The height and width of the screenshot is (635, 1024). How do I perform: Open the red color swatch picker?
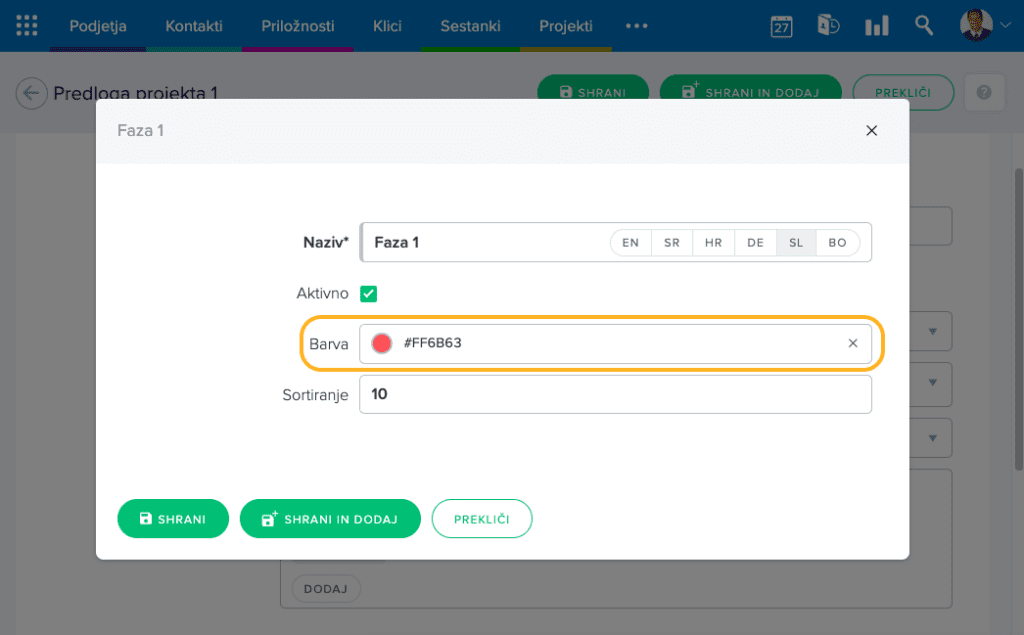pos(382,343)
